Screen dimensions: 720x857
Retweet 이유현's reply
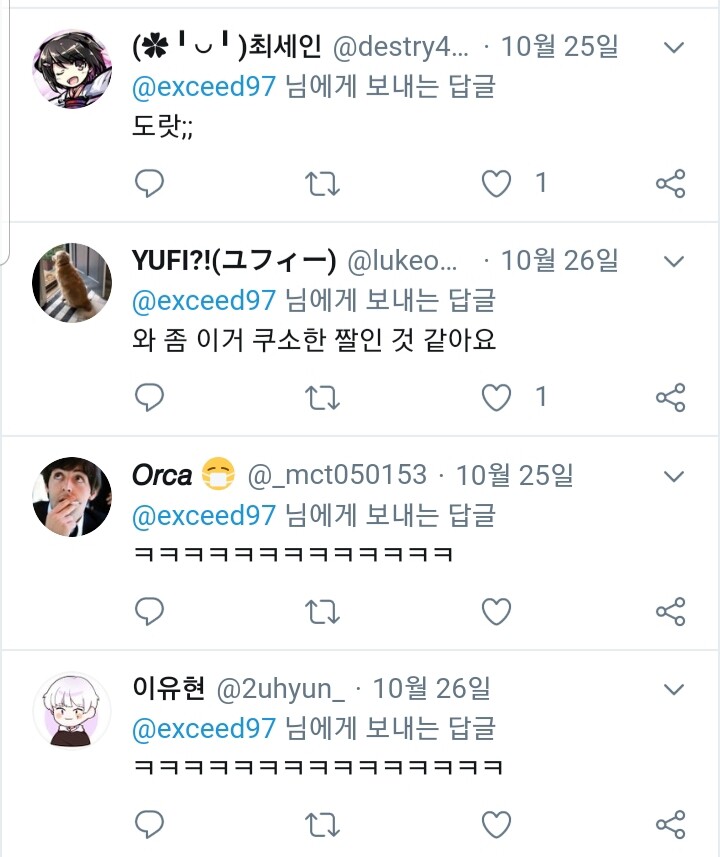click(x=322, y=824)
